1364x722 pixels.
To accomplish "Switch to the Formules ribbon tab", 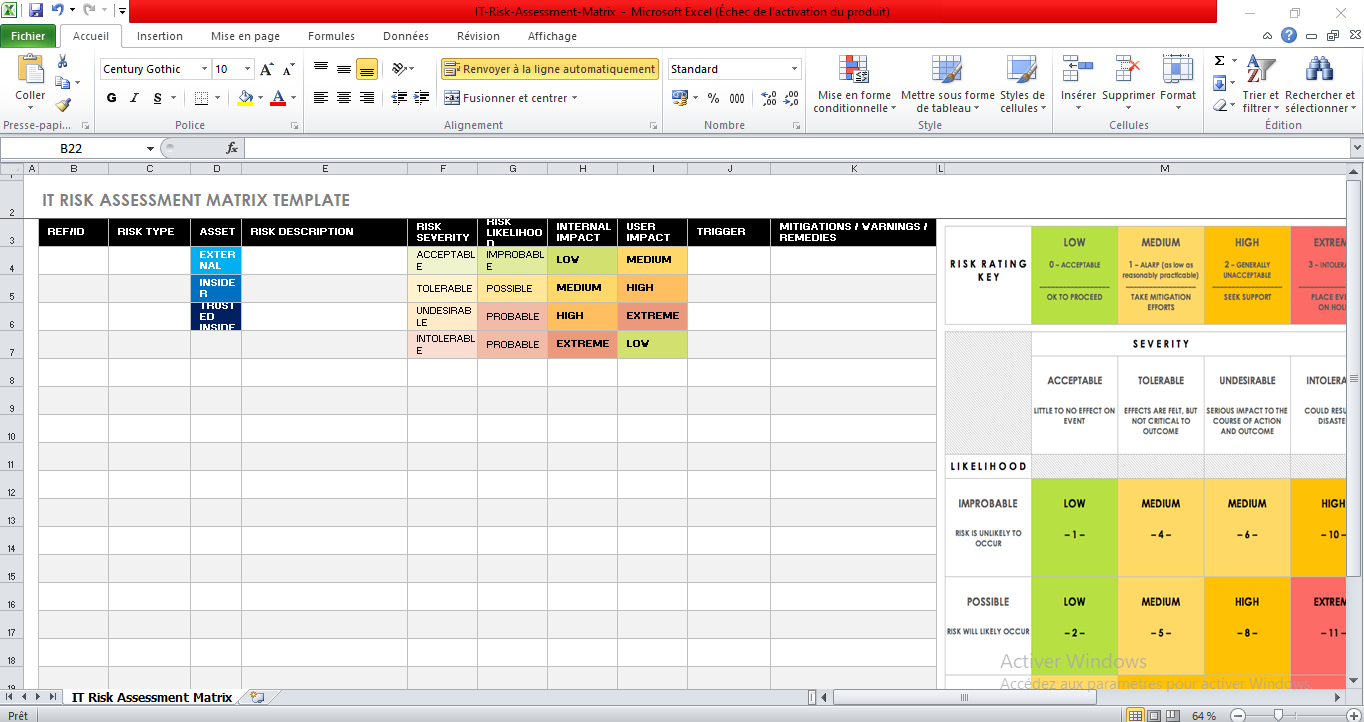I will (x=331, y=35).
